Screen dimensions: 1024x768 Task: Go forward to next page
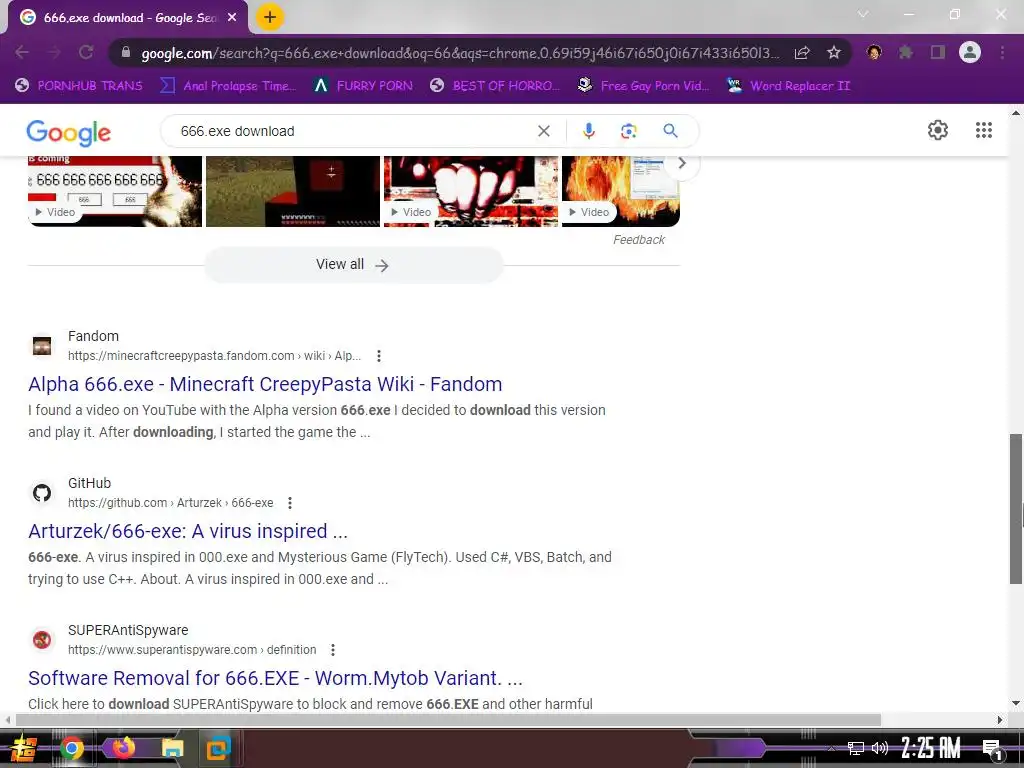(54, 52)
